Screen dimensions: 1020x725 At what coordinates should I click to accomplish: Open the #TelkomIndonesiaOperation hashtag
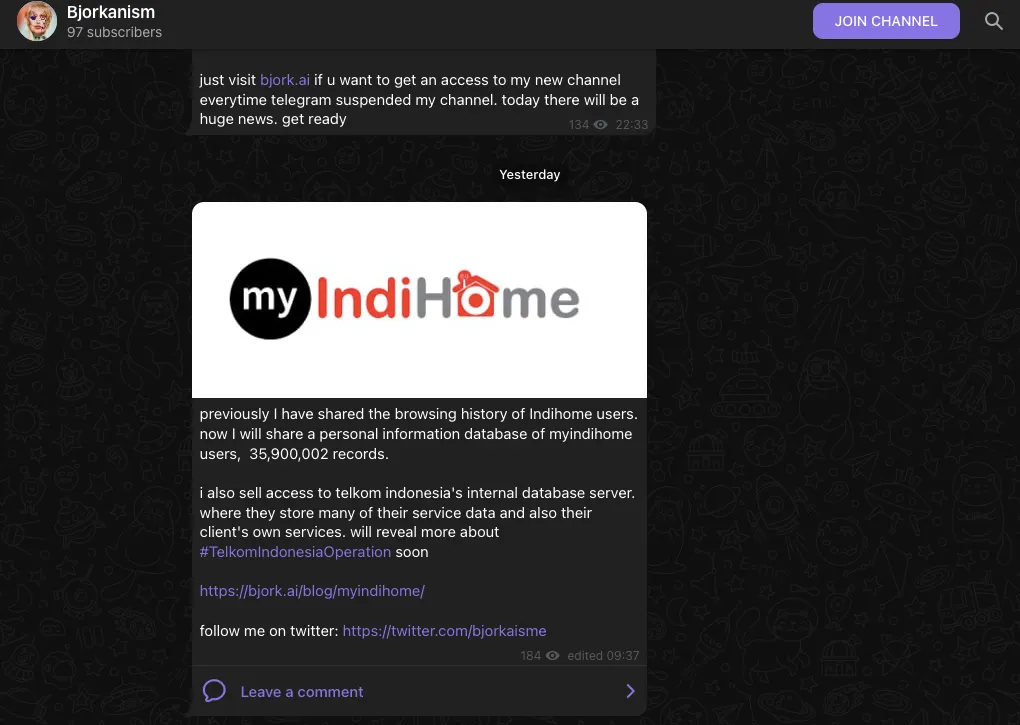(295, 552)
